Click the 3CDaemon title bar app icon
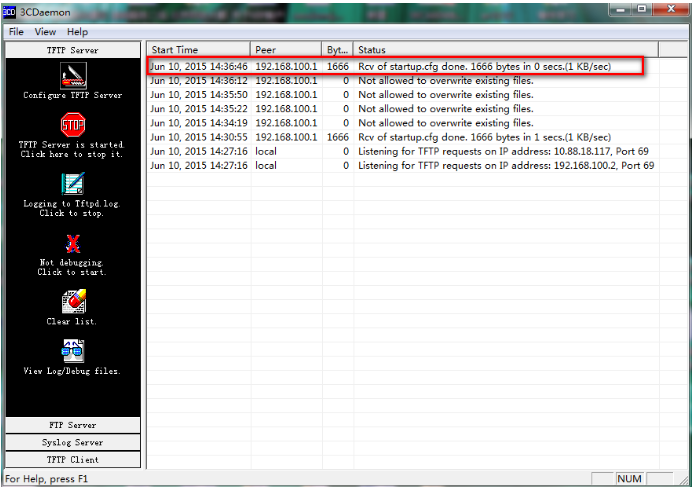Viewport: 697px width, 494px height. 9,12
